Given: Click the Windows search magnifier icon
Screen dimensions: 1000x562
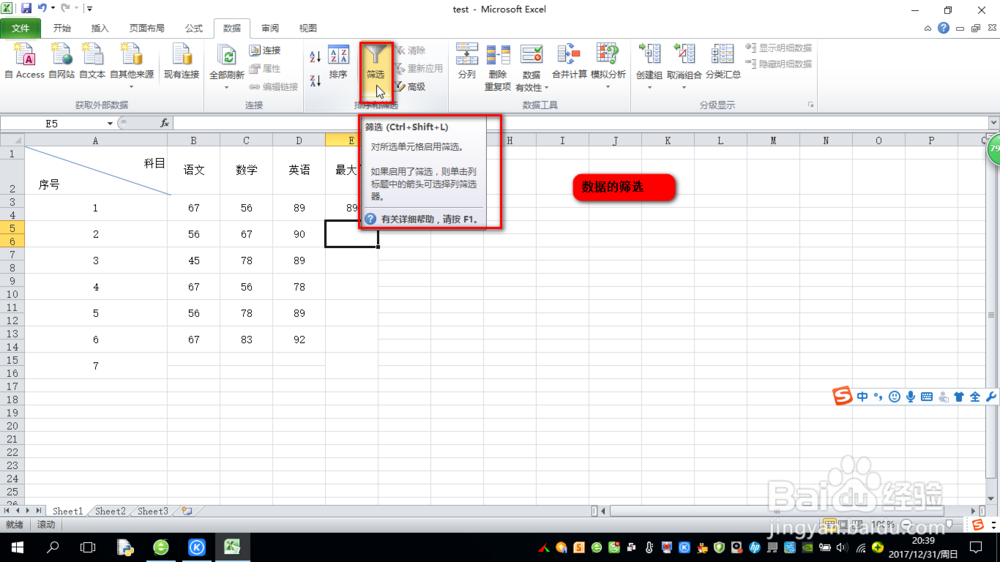Looking at the screenshot, I should (53, 547).
